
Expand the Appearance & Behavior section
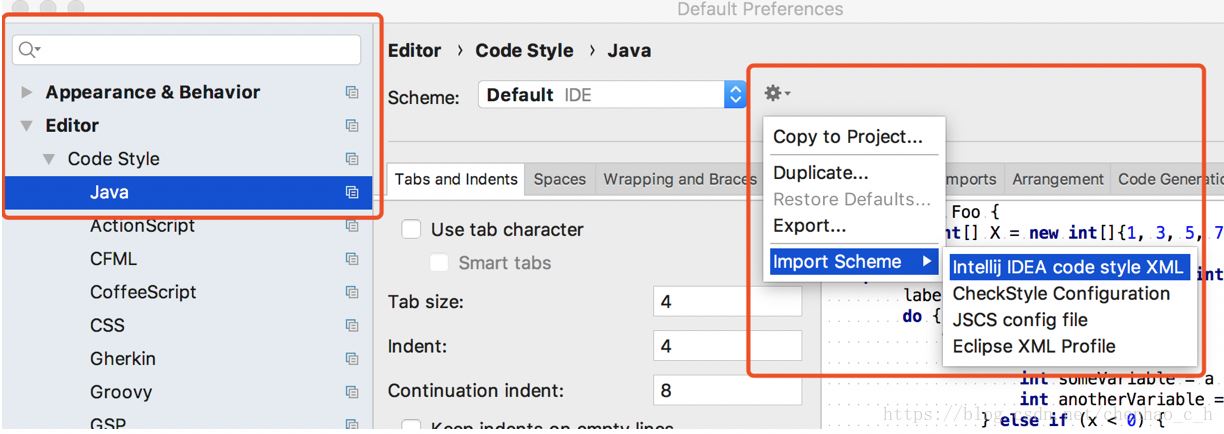point(27,92)
